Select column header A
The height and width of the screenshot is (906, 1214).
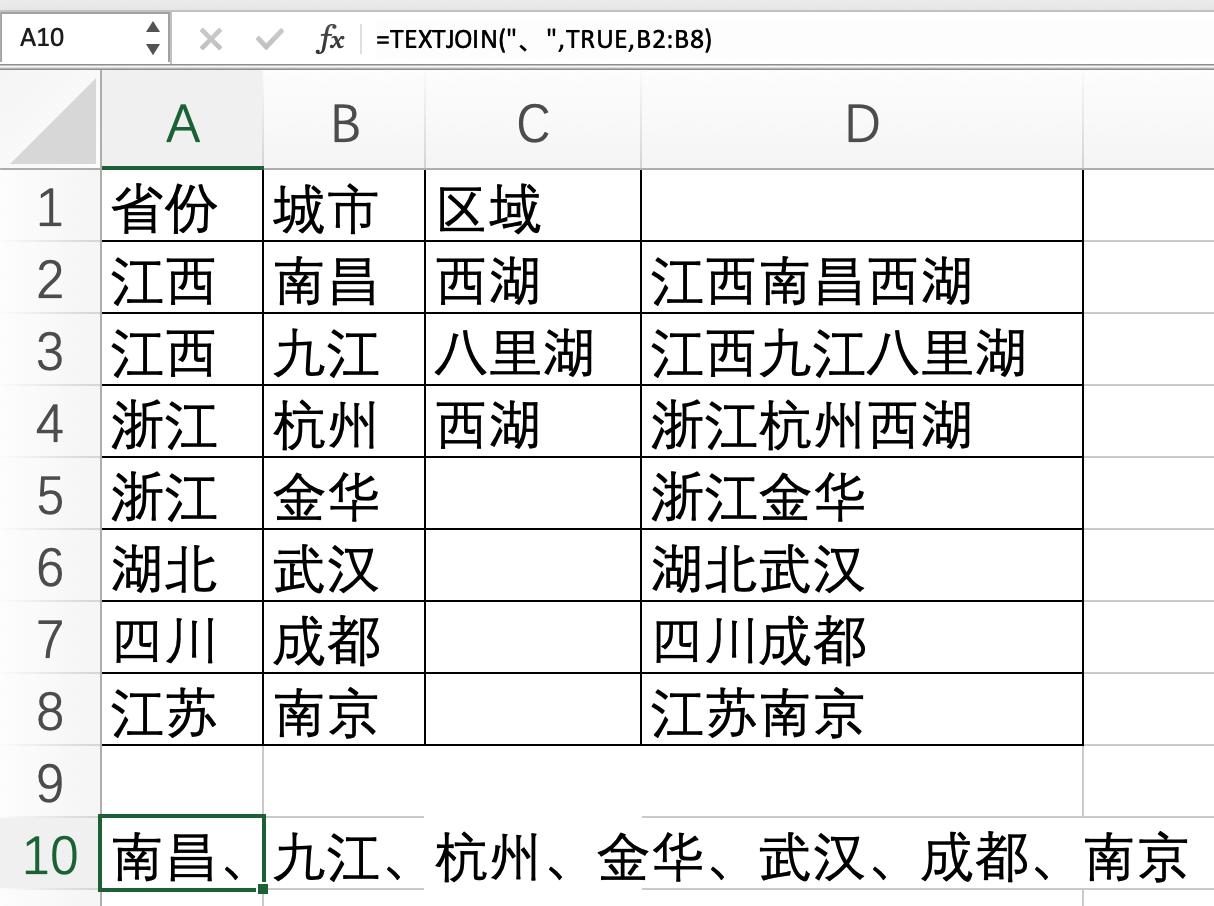(x=181, y=120)
